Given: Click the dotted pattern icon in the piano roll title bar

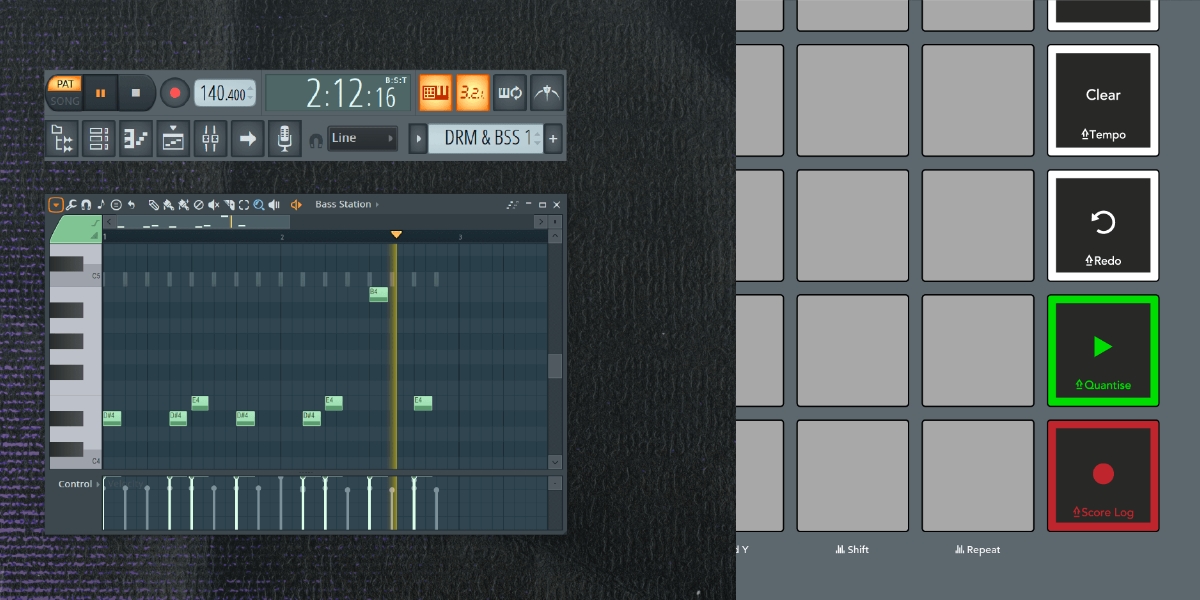Looking at the screenshot, I should (512, 204).
